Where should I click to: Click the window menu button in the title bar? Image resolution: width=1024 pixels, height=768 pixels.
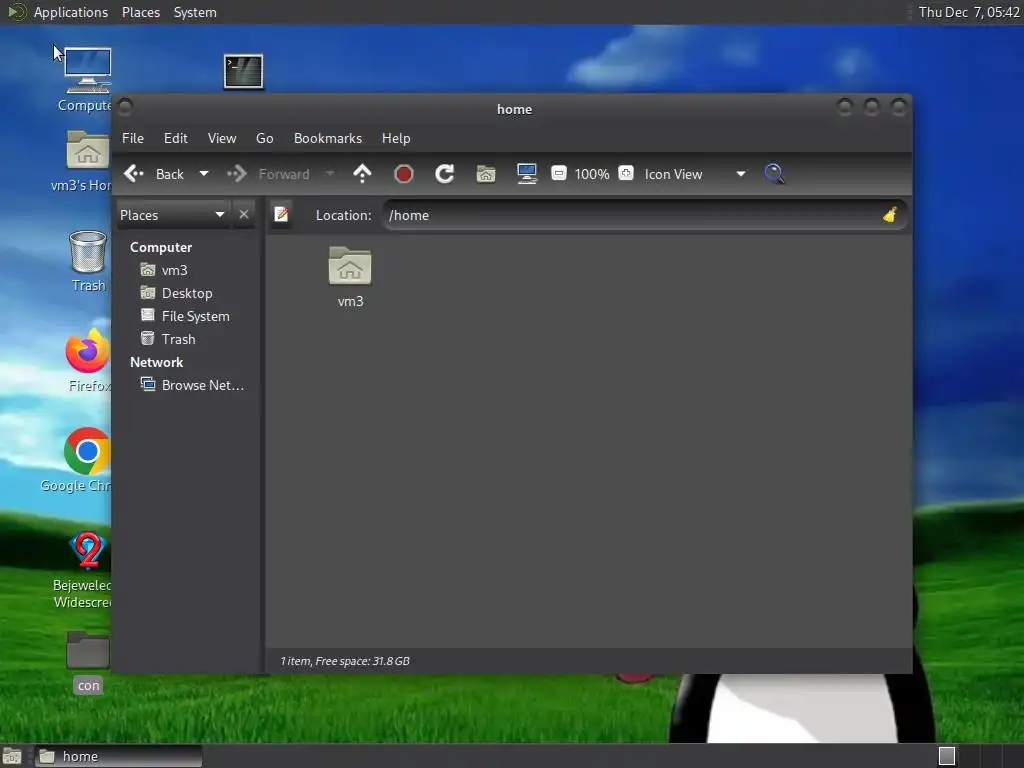coord(126,107)
